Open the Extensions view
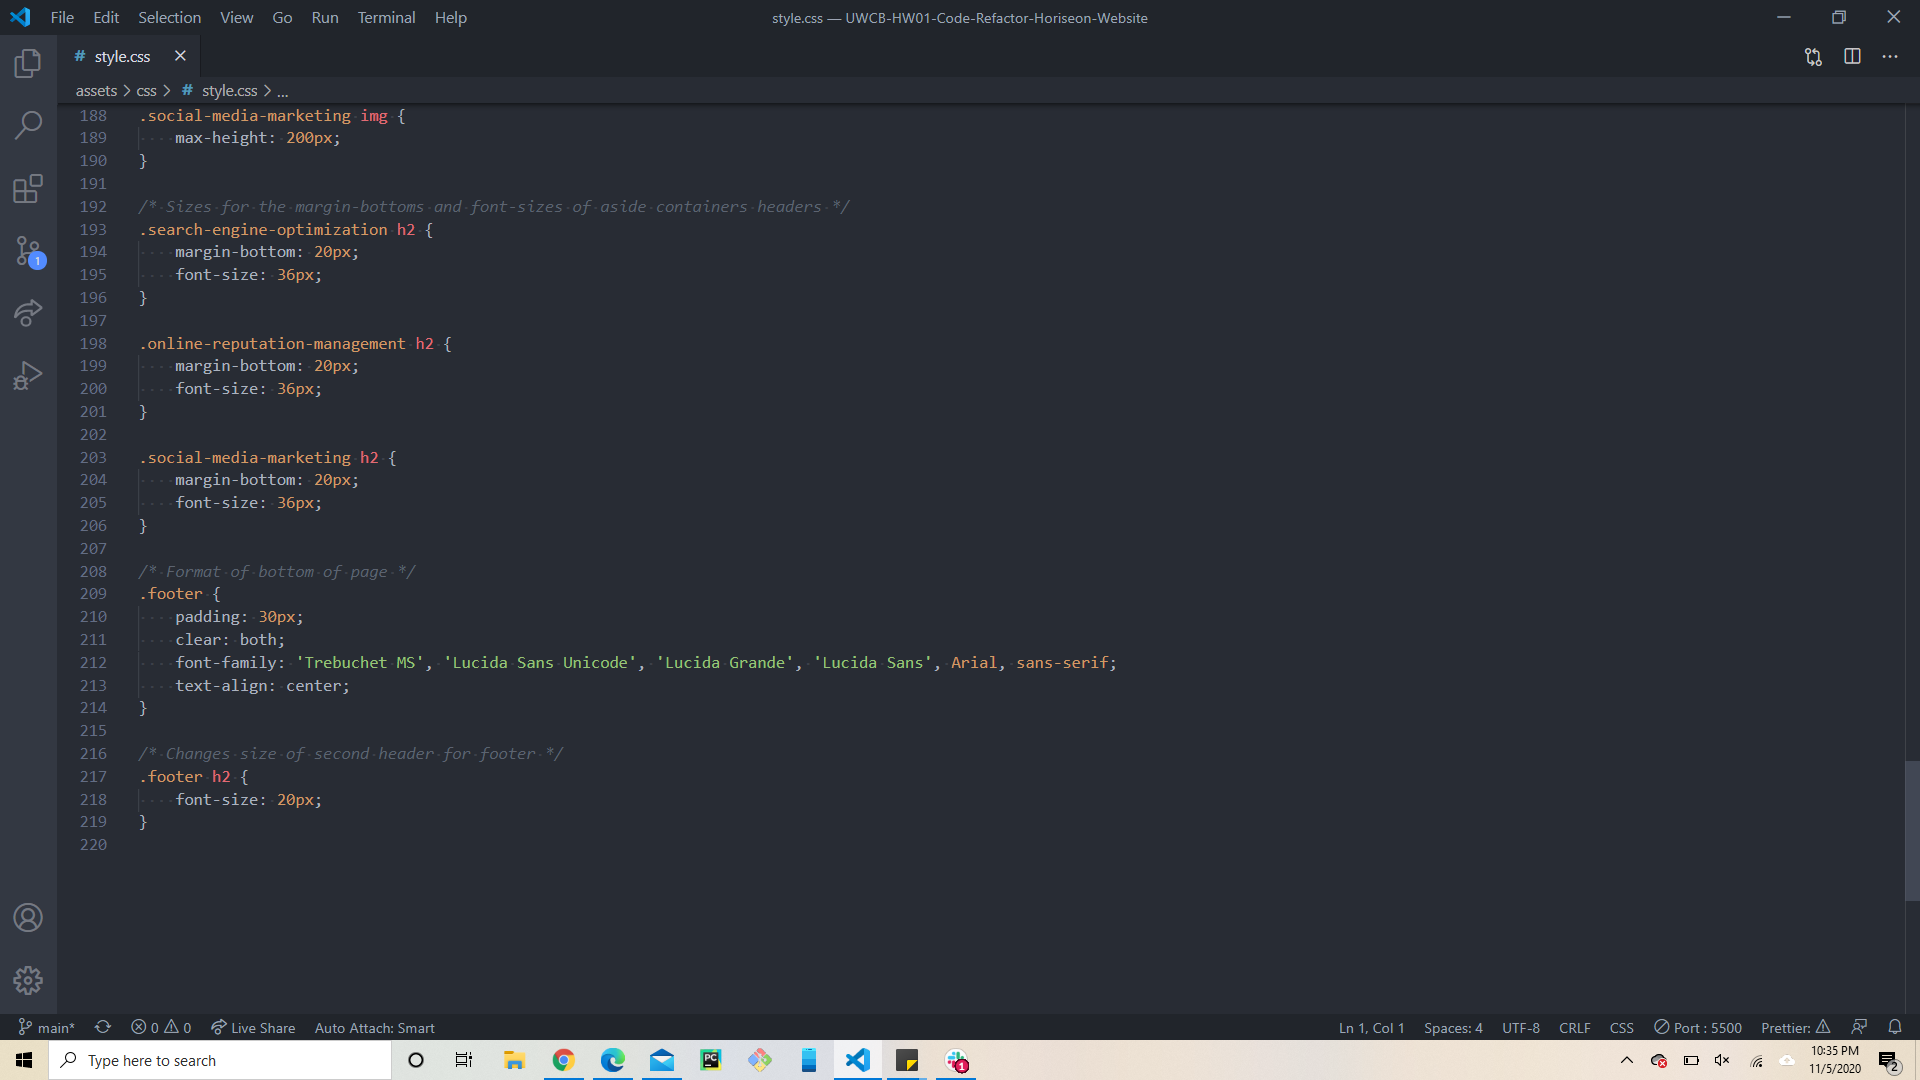Viewport: 1920px width, 1080px height. (x=27, y=189)
